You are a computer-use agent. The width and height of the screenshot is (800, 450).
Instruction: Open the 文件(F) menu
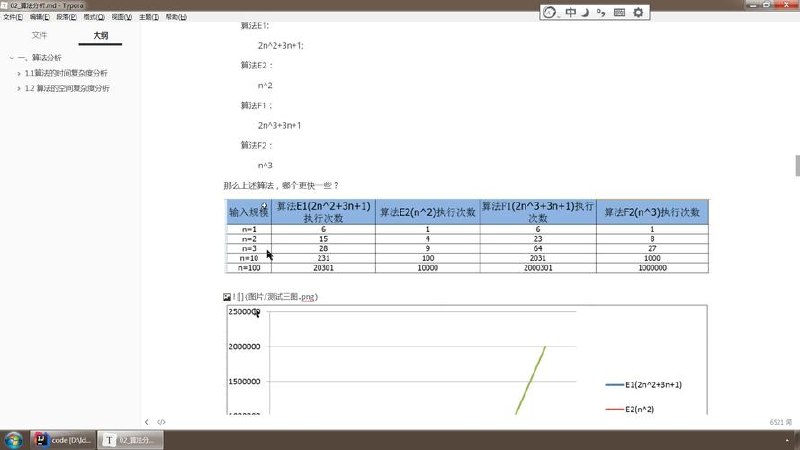[x=13, y=17]
